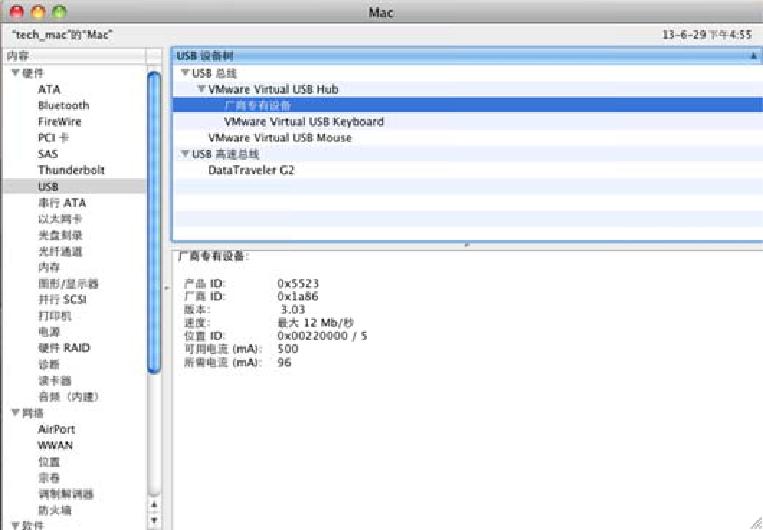763x530 pixels.
Task: Open Thunderbolt hardware info
Action: coord(71,170)
